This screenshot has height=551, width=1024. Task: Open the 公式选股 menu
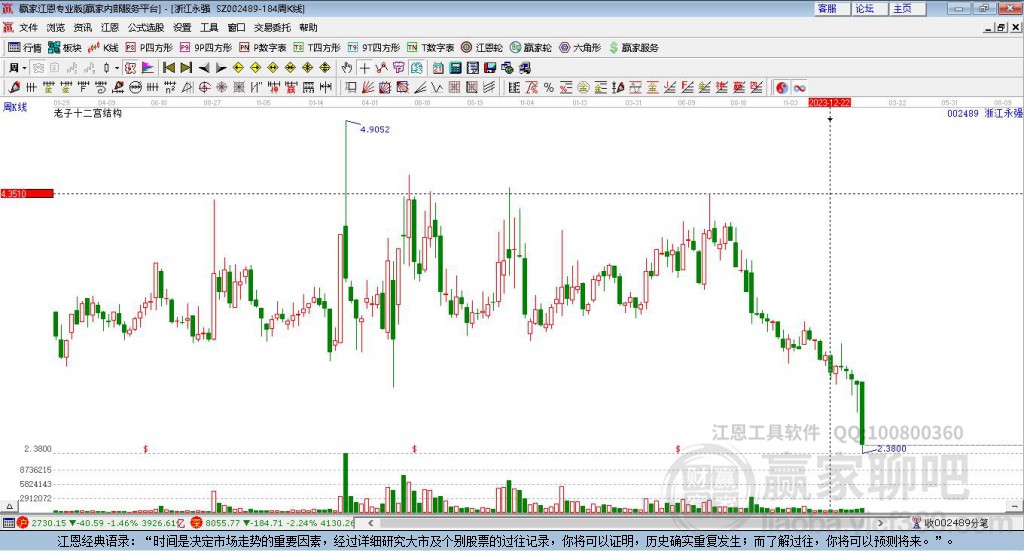[x=144, y=27]
